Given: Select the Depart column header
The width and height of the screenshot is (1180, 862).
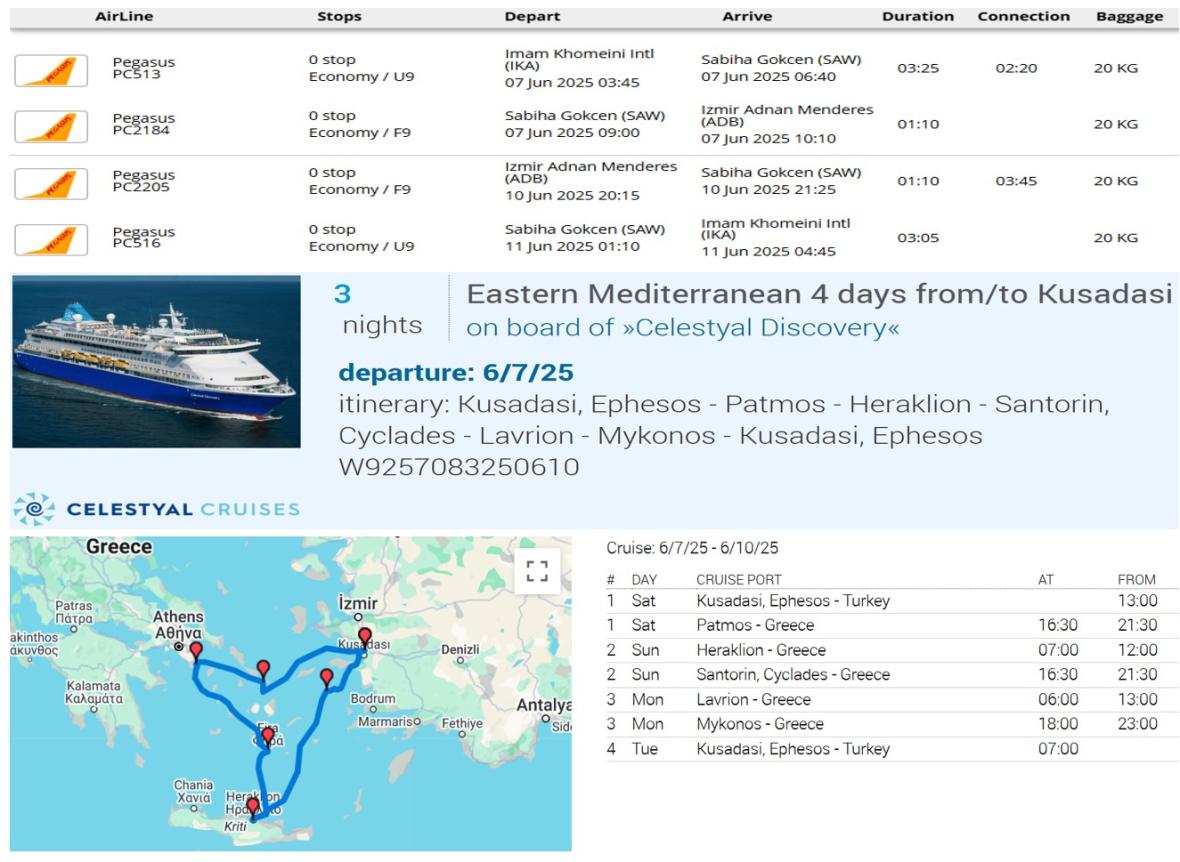Looking at the screenshot, I should (x=532, y=17).
